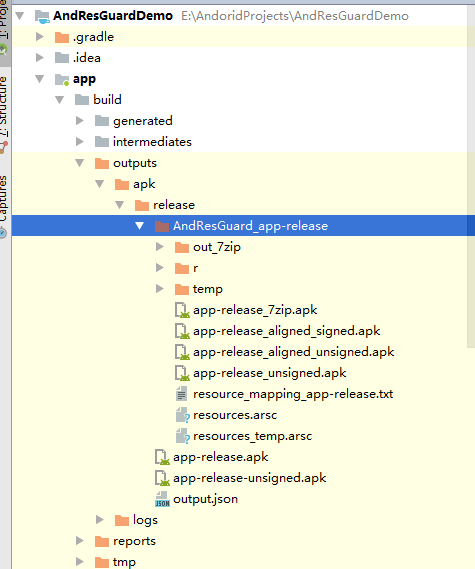Click the app-release_unsigned.apk file icon

click(x=182, y=374)
